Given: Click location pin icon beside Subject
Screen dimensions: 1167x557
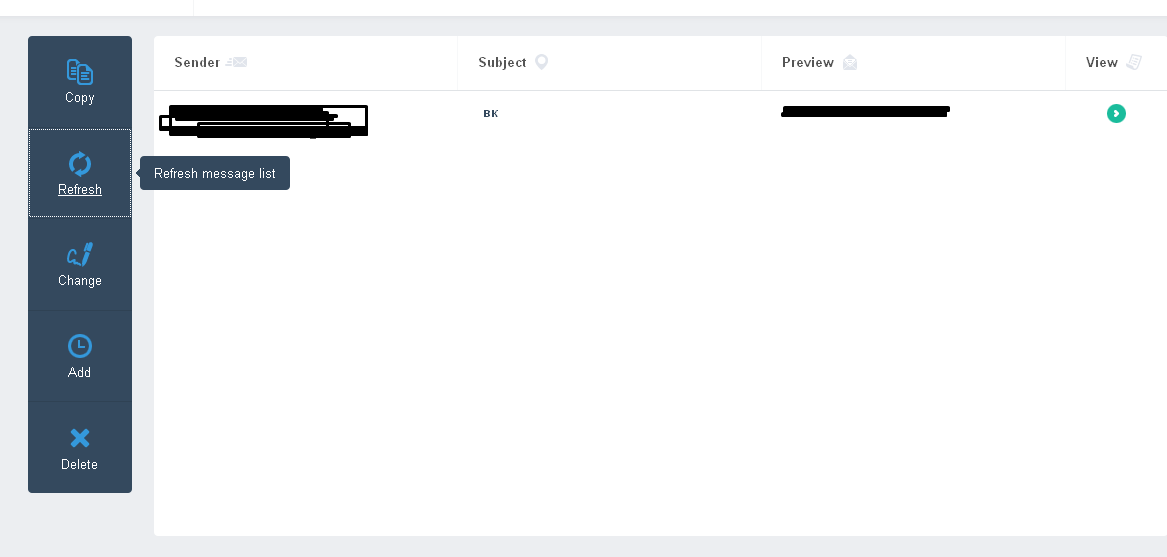Looking at the screenshot, I should [542, 62].
